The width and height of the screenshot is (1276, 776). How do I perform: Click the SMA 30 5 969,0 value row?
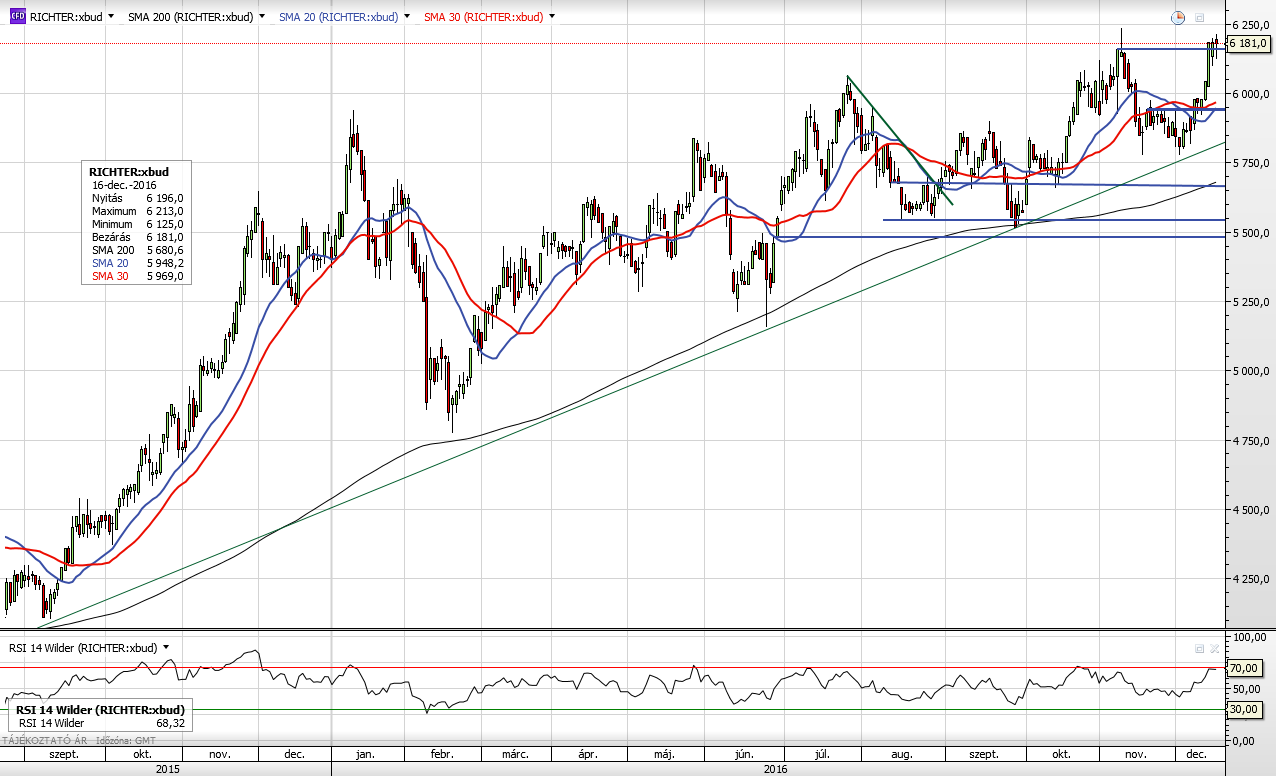pyautogui.click(x=136, y=276)
